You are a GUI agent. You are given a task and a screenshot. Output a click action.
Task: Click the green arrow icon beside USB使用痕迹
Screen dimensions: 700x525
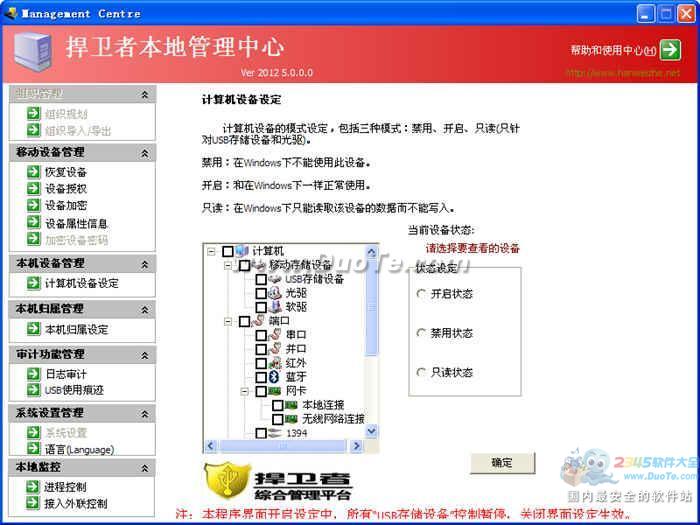pos(33,390)
